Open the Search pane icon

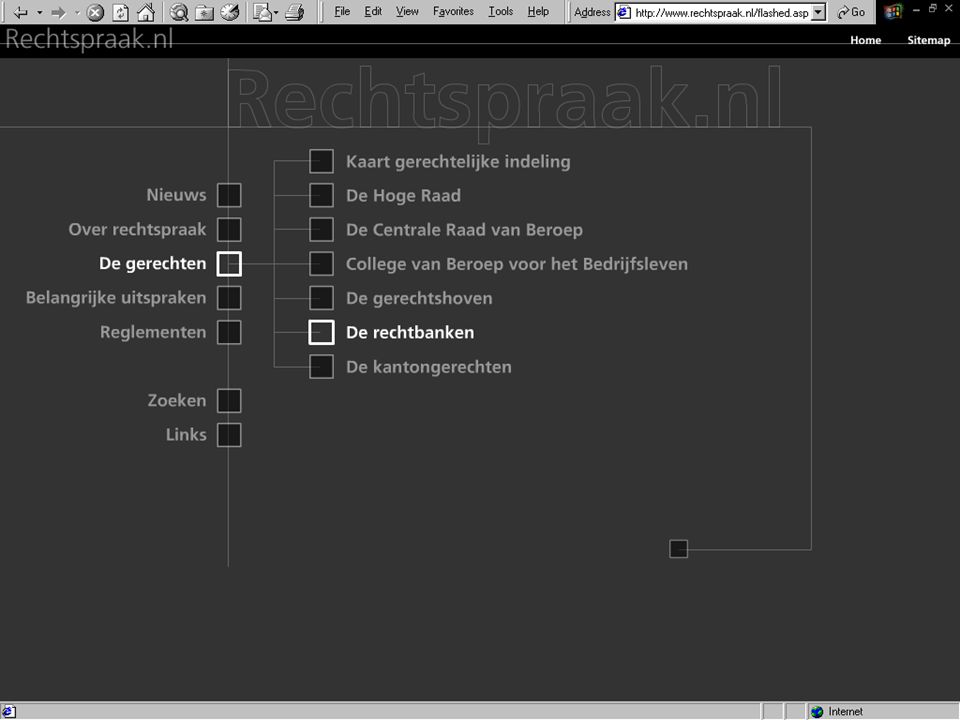pos(179,12)
